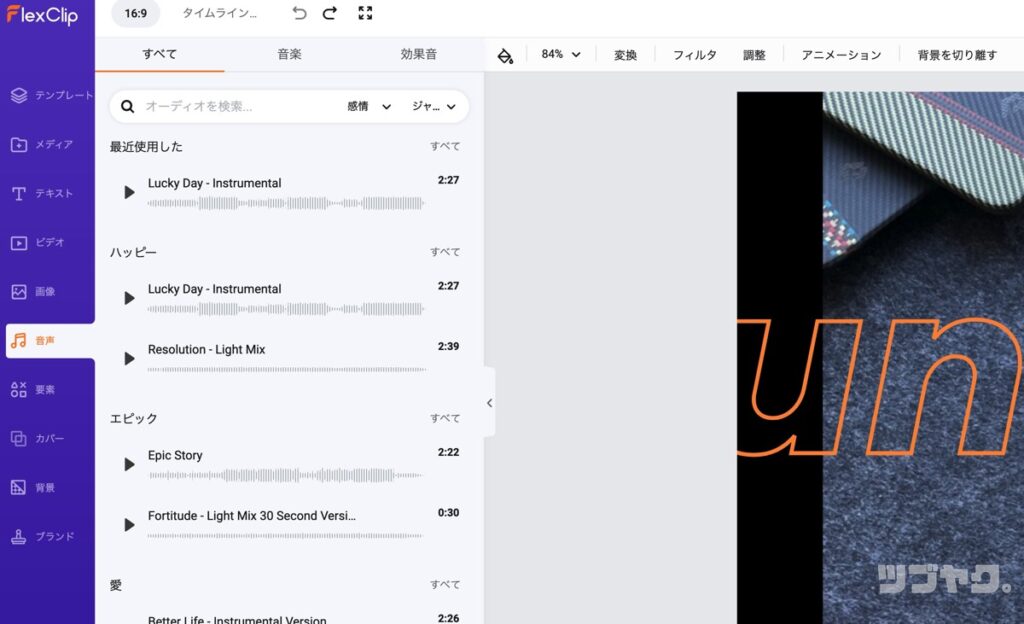Show all ハッピー (Happy) tracks
Image resolution: width=1024 pixels, height=624 pixels.
(445, 252)
